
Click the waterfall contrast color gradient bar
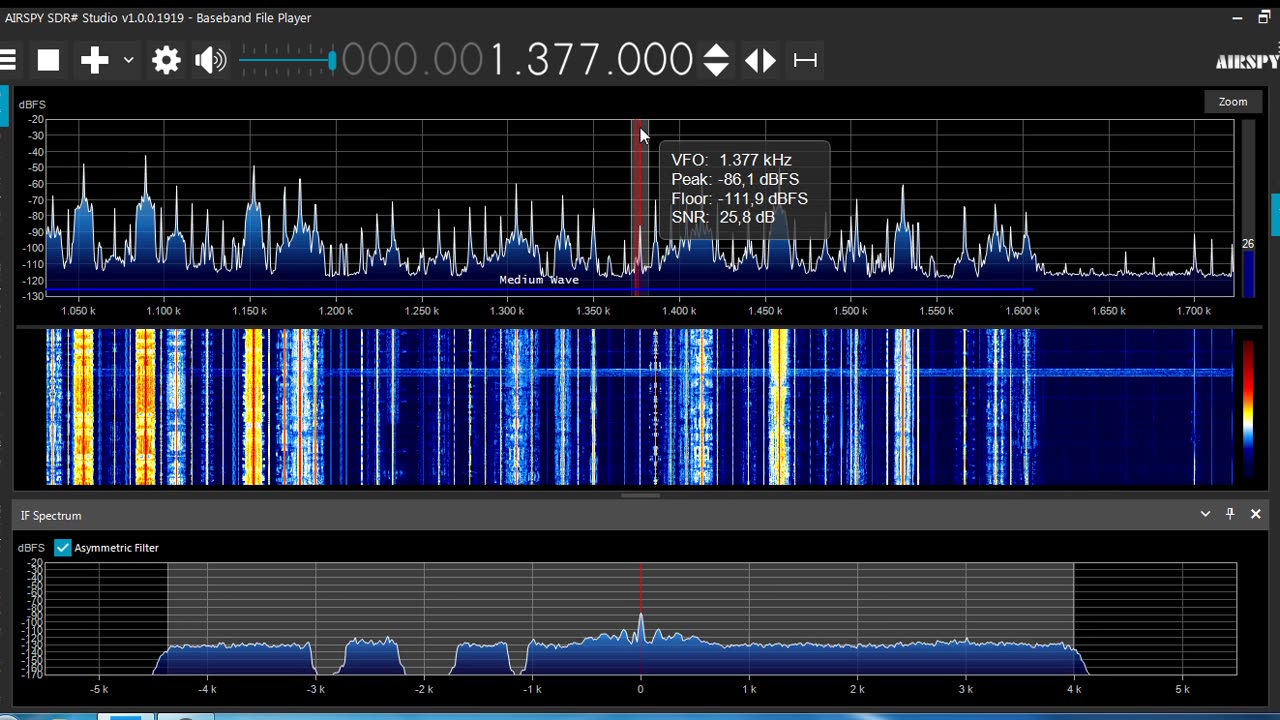coord(1248,410)
